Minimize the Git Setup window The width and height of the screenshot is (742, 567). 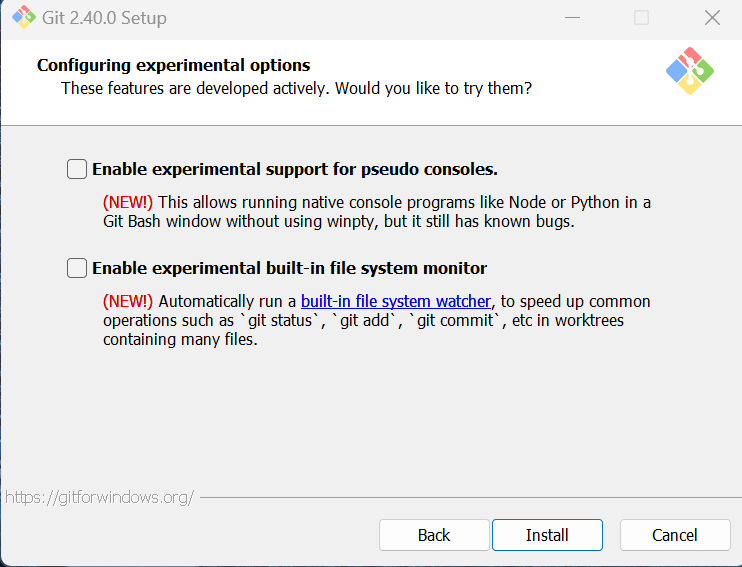pyautogui.click(x=572, y=18)
